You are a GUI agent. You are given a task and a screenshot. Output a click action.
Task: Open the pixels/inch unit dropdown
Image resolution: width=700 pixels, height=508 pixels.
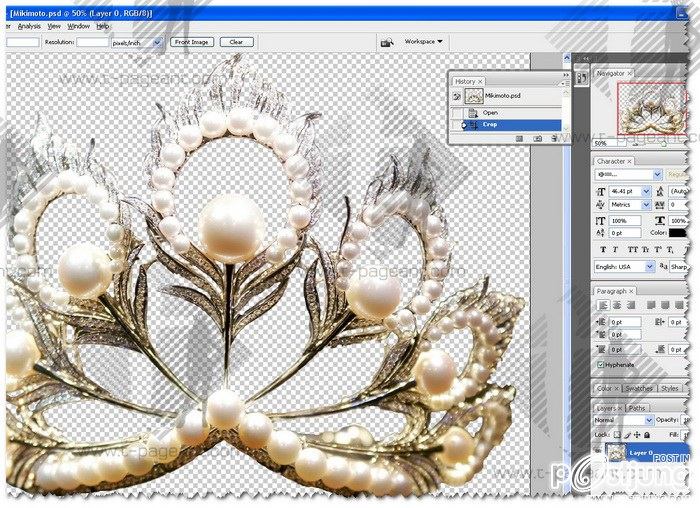[136, 43]
